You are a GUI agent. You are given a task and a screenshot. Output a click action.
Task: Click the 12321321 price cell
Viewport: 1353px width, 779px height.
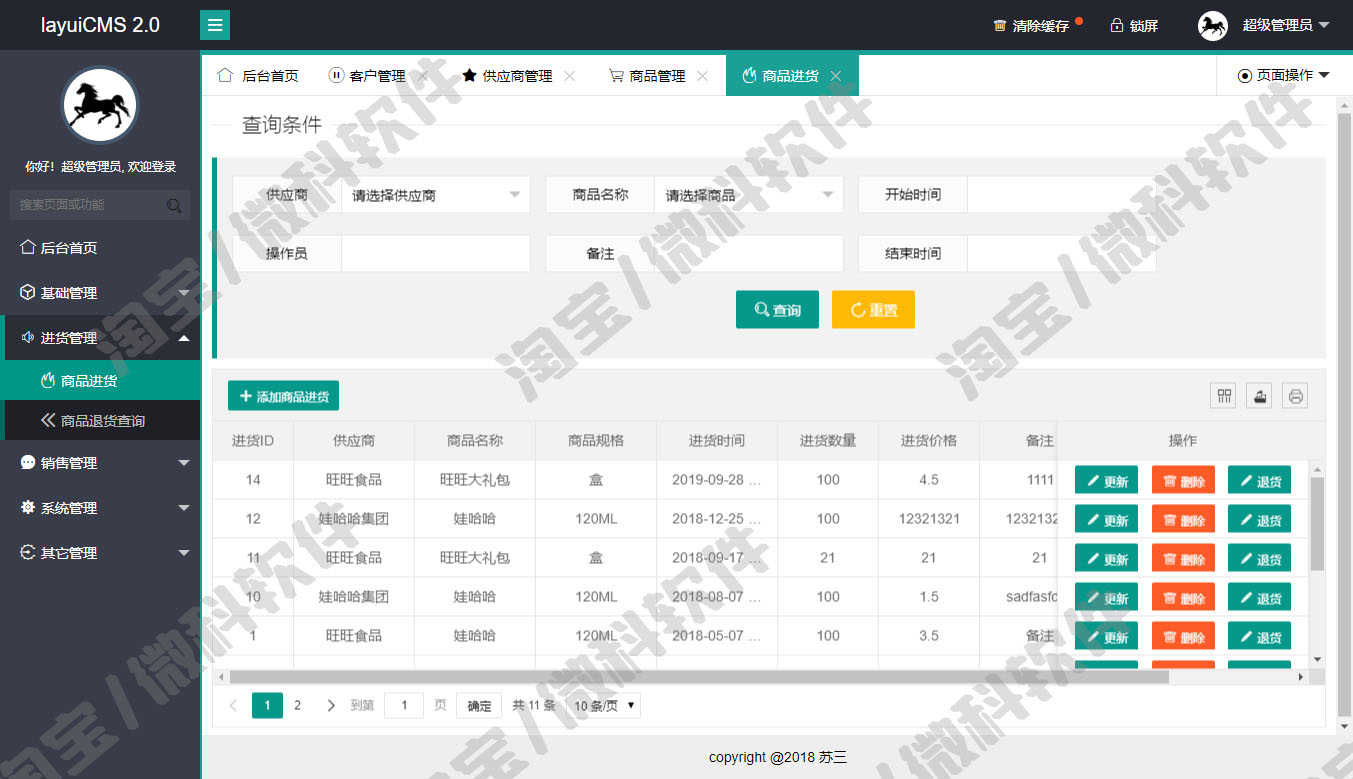928,519
